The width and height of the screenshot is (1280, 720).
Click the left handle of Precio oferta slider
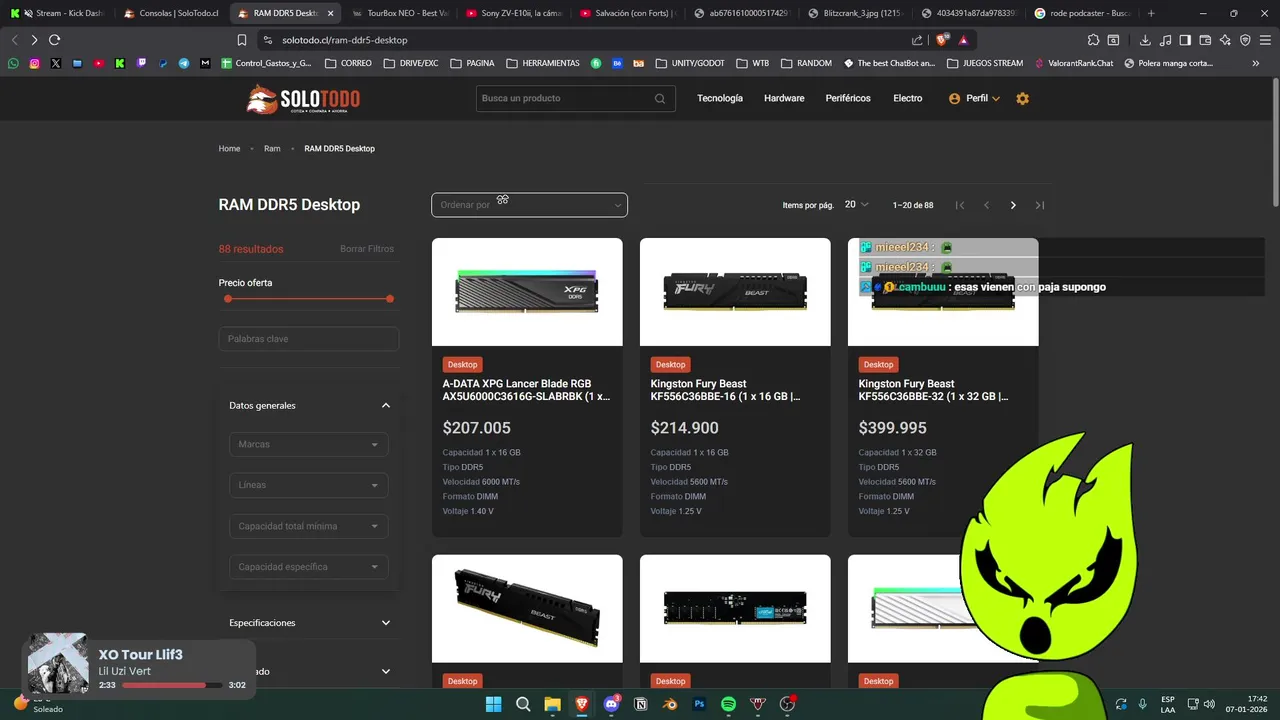point(228,299)
